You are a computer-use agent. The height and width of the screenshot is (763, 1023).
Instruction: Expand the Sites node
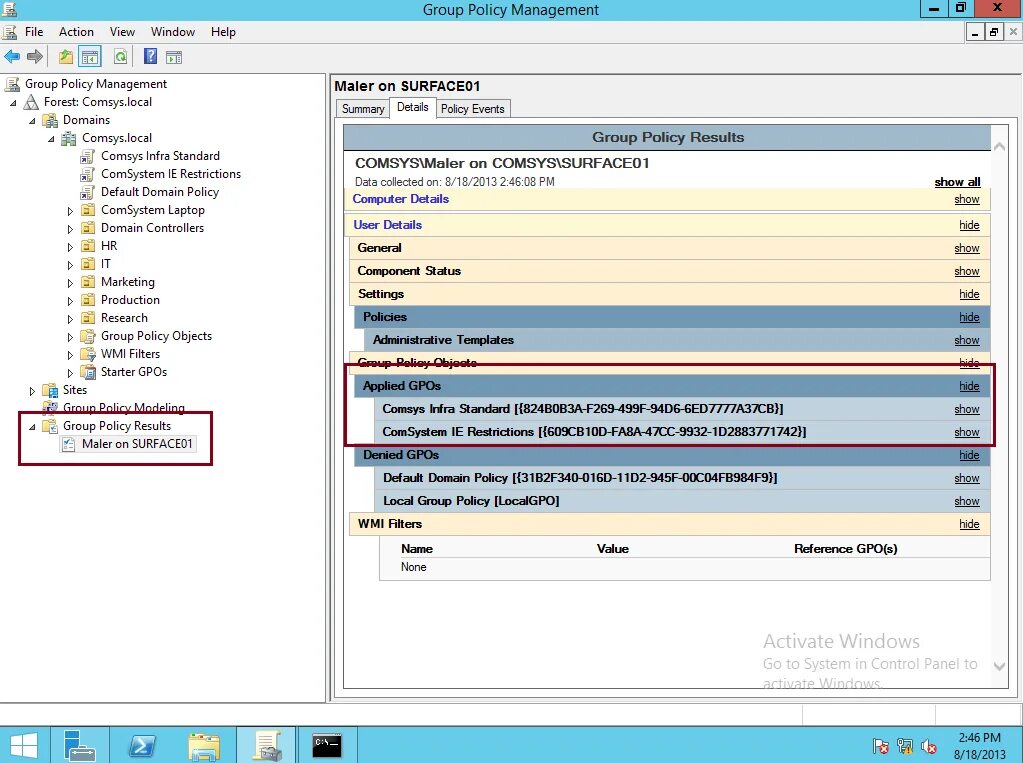(x=32, y=391)
